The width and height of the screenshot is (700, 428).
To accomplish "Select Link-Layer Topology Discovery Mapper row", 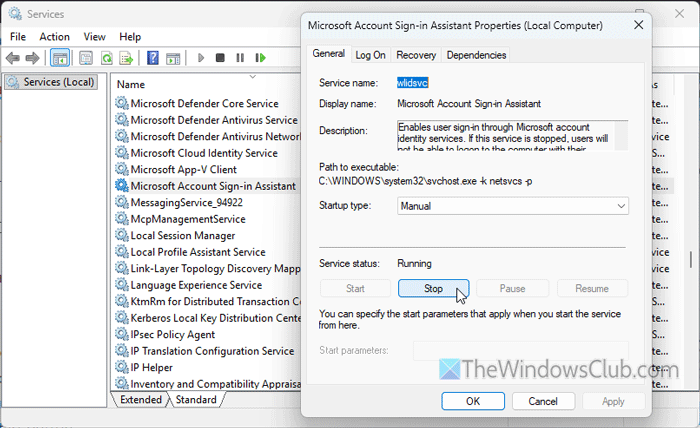I will click(x=215, y=268).
